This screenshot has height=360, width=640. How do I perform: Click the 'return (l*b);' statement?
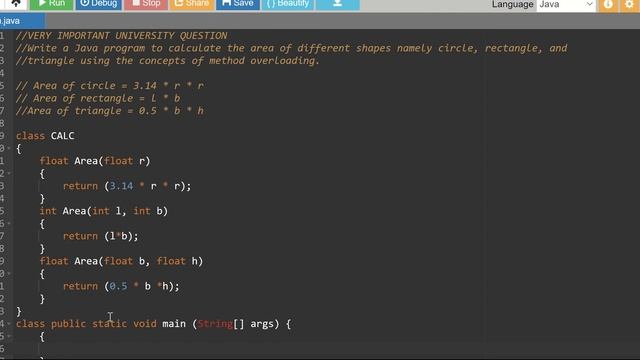pyautogui.click(x=101, y=236)
